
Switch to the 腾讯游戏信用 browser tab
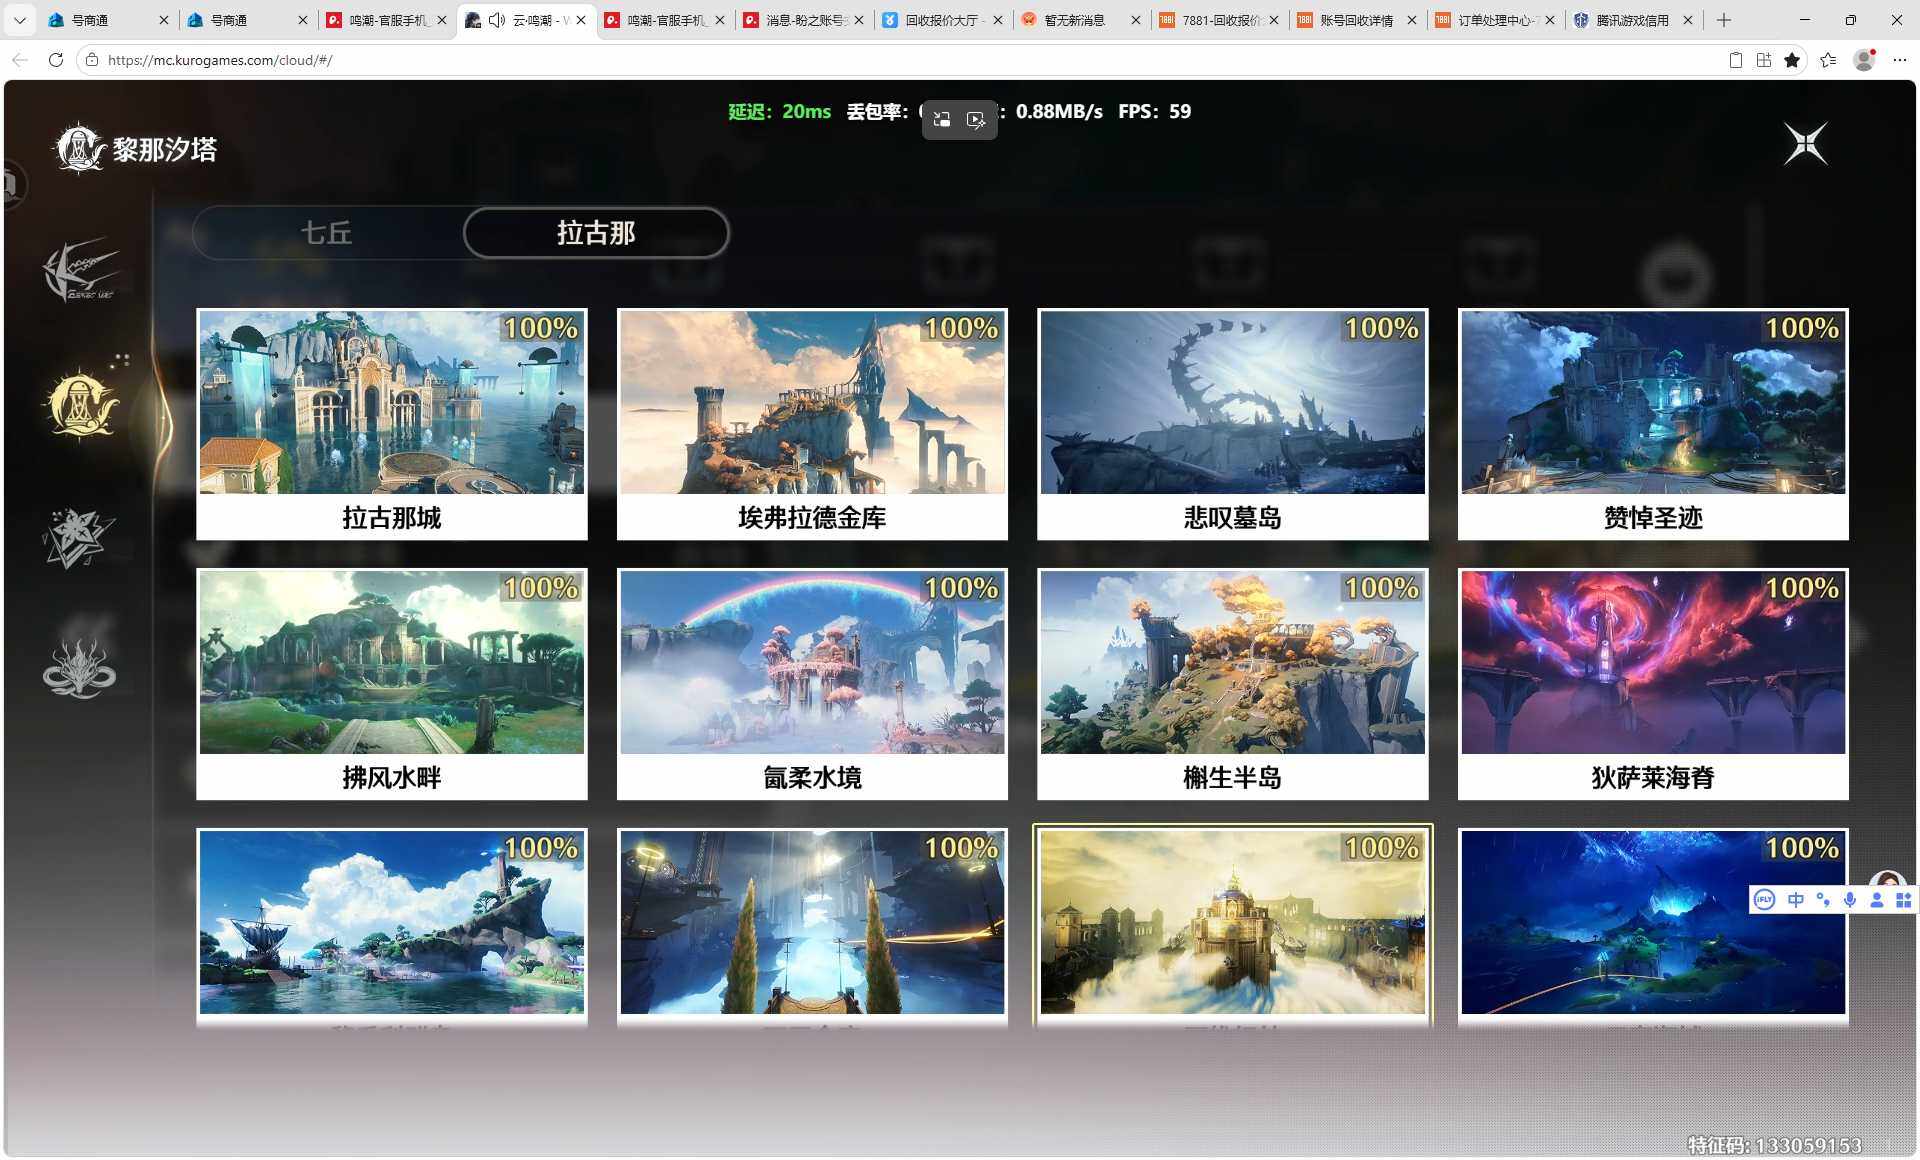point(1633,20)
